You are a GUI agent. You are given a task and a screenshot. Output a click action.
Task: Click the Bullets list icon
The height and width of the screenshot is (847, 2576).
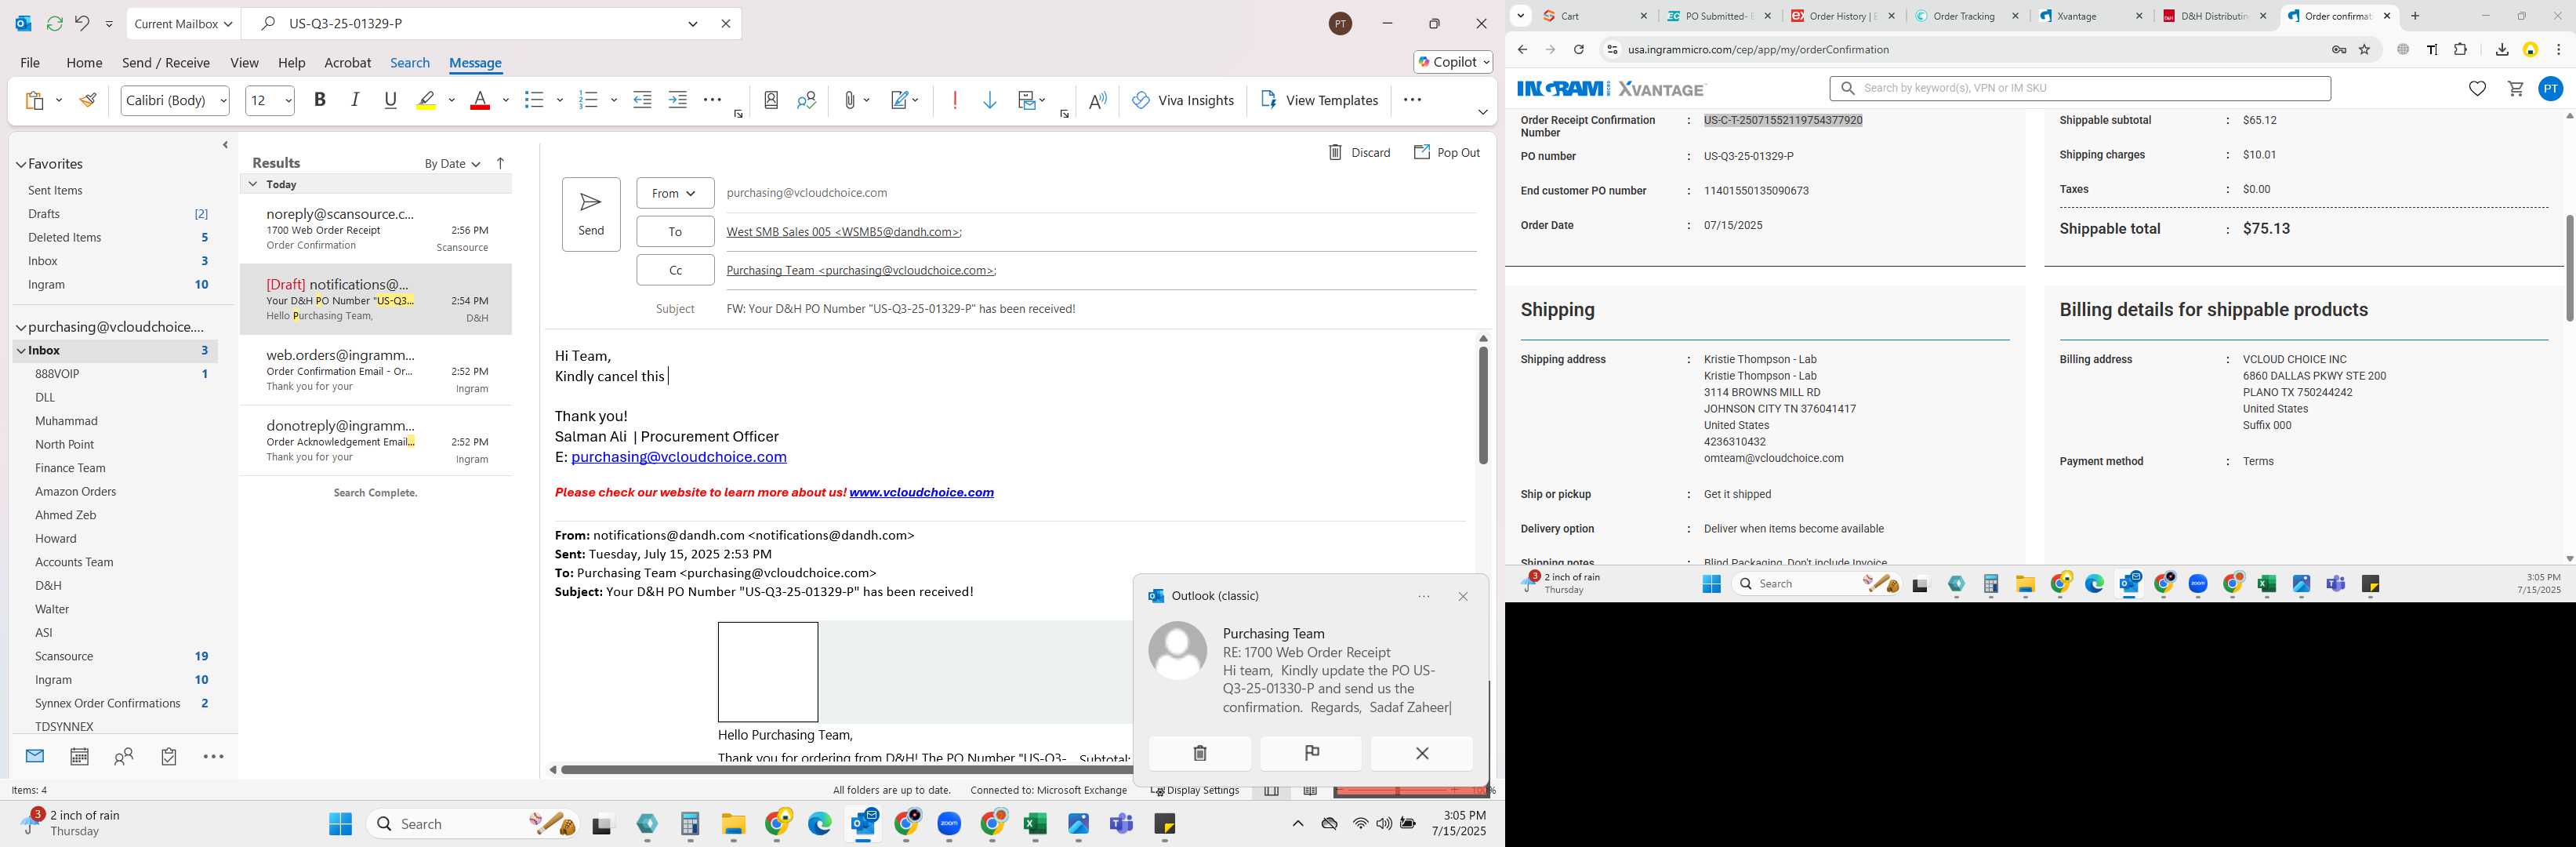click(534, 100)
